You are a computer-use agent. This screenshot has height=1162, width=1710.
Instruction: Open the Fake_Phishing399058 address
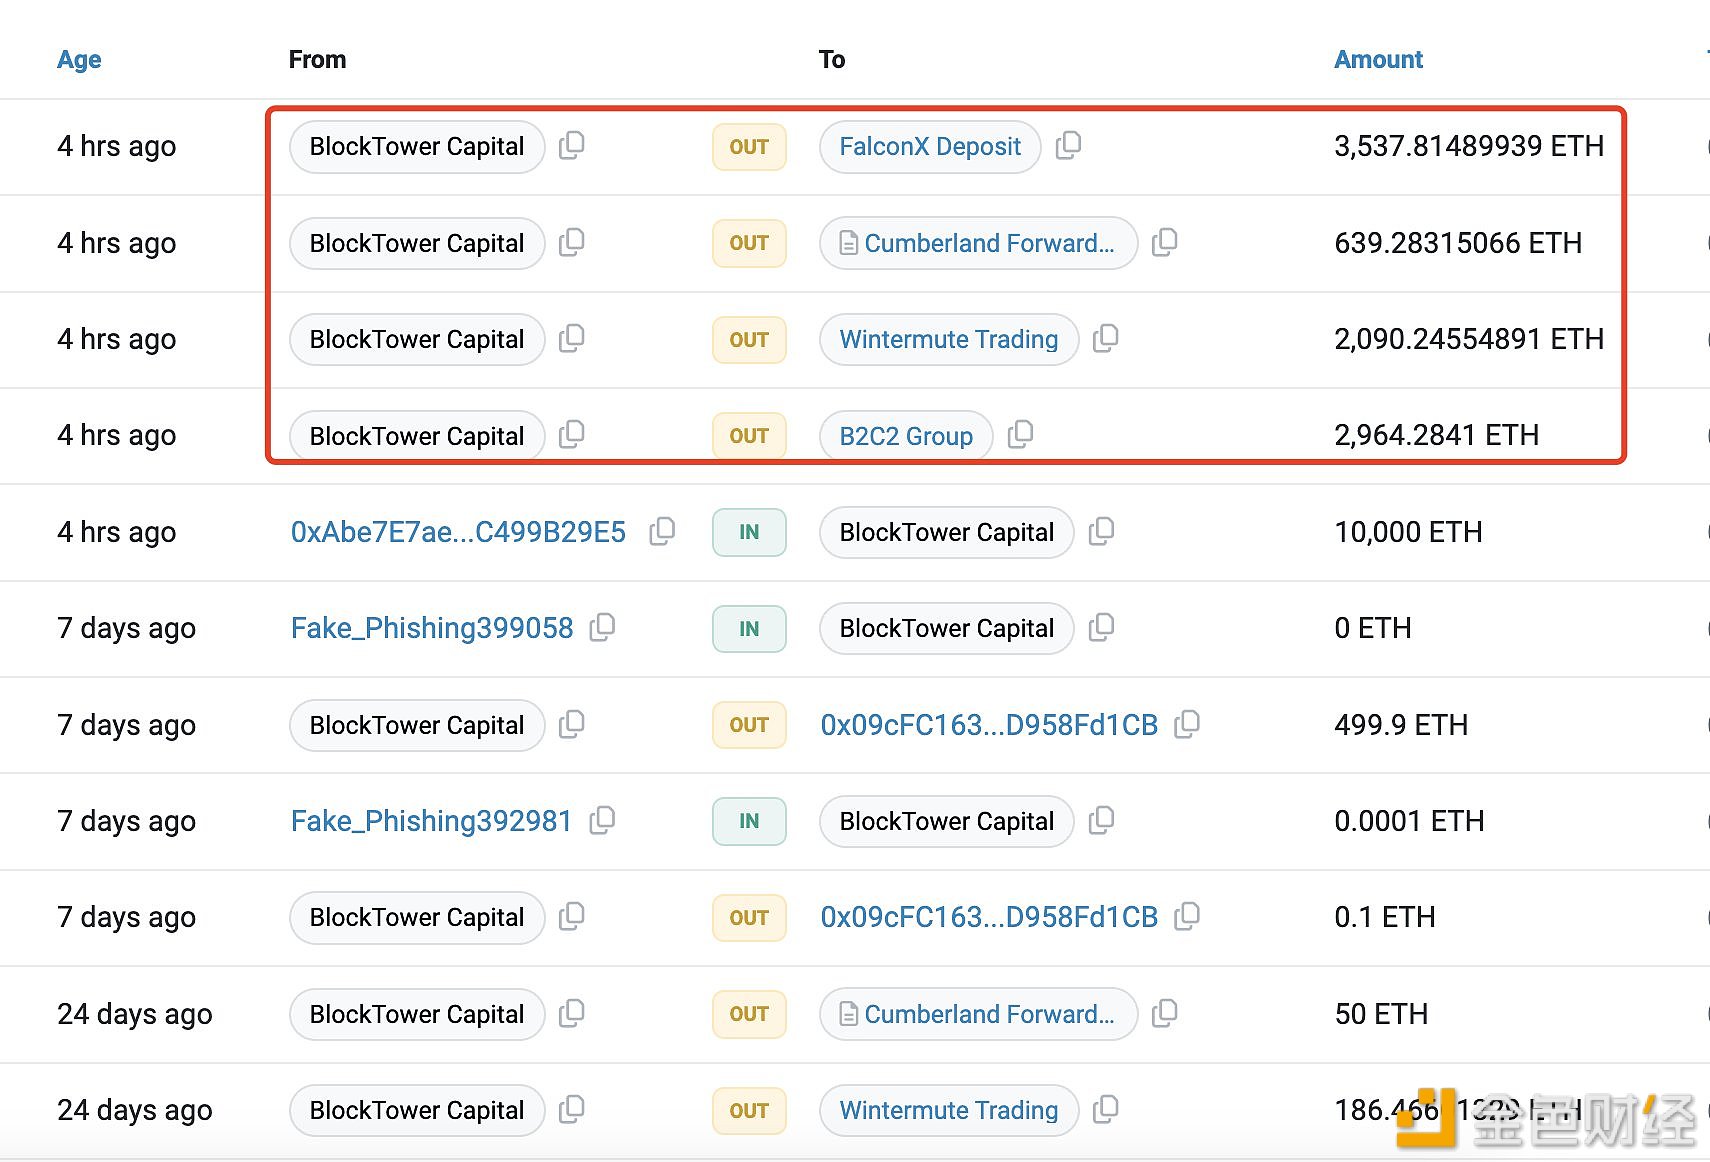coord(432,628)
